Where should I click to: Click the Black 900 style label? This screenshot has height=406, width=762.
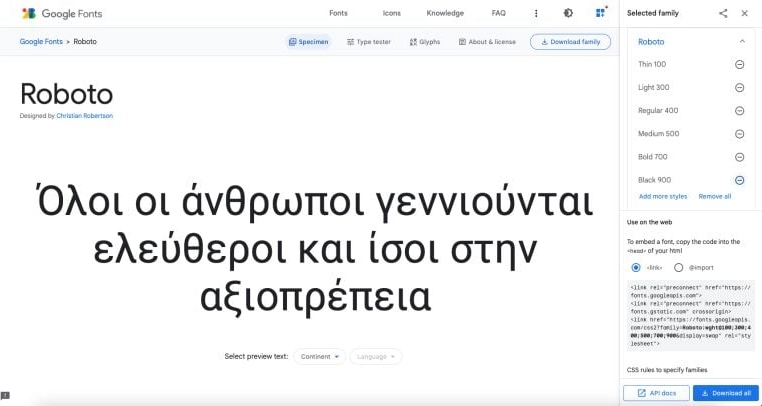pyautogui.click(x=654, y=180)
